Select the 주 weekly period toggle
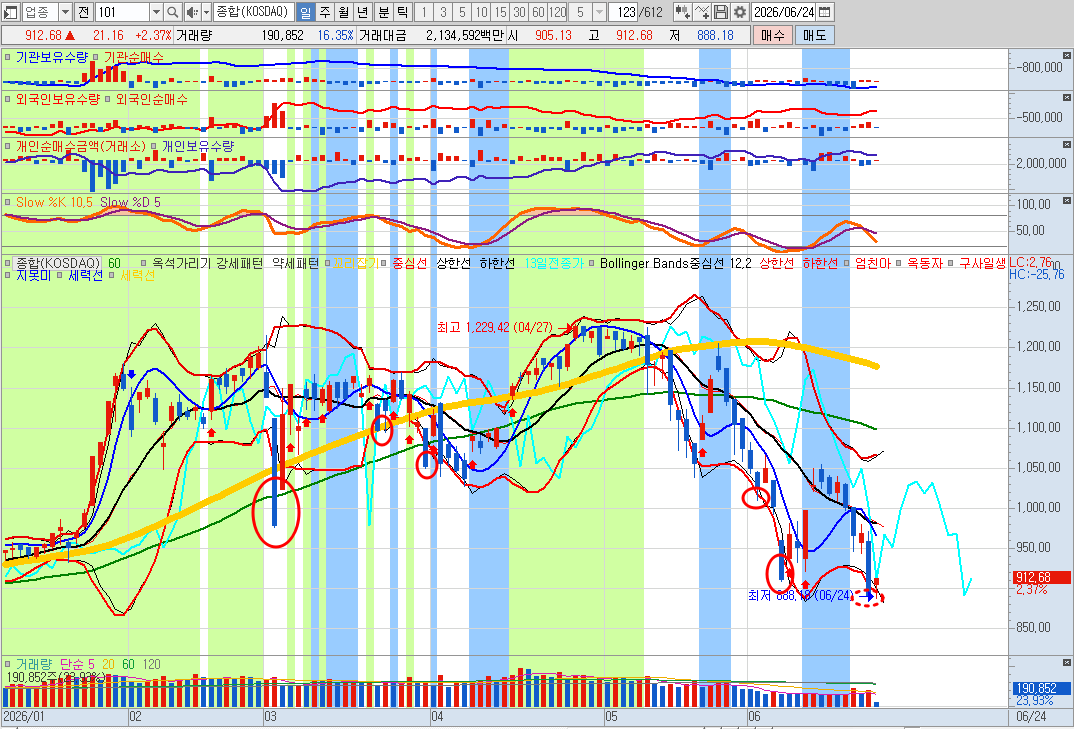 [x=325, y=12]
